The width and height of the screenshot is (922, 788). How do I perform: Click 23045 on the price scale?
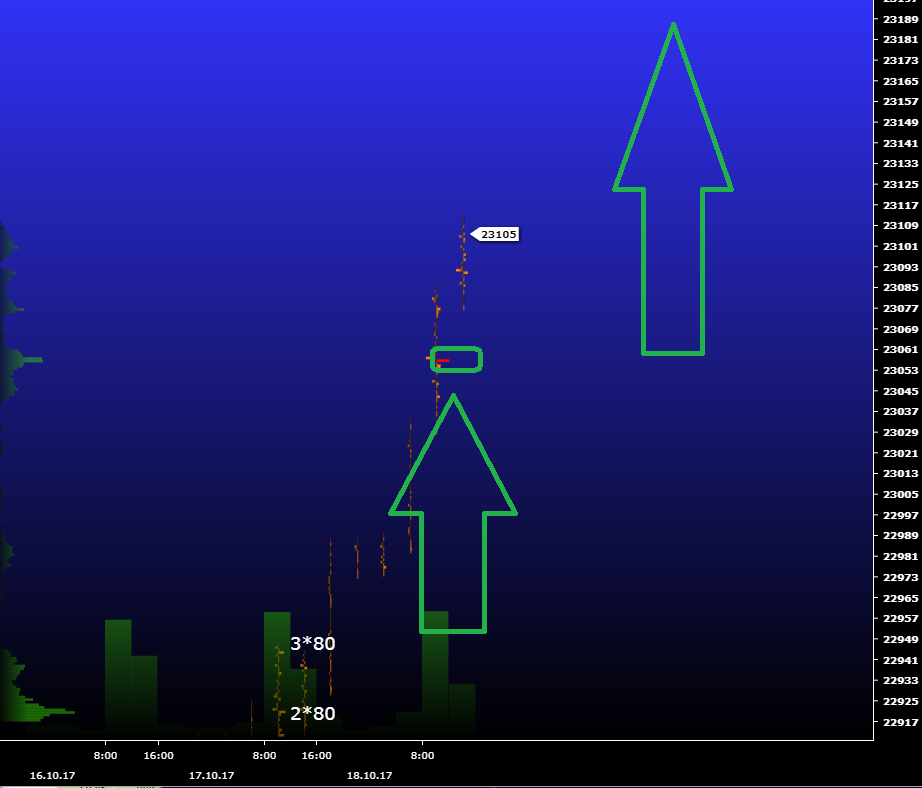click(x=900, y=391)
